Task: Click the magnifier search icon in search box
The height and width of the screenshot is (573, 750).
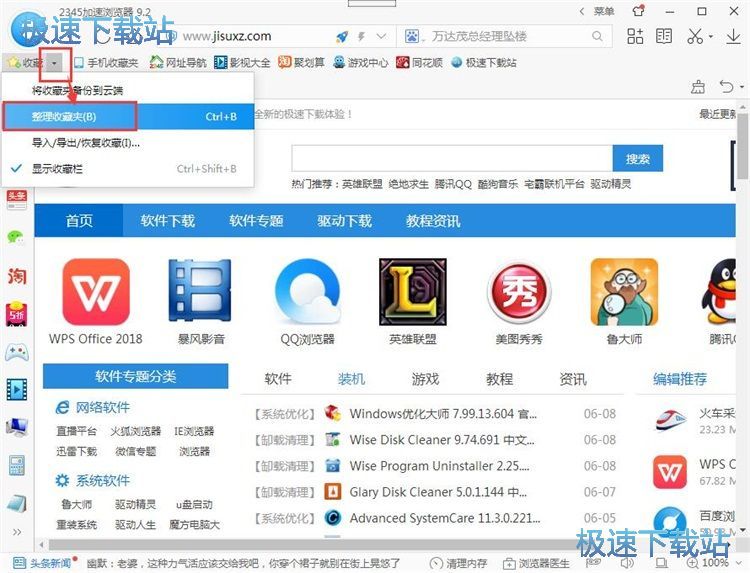Action: click(597, 36)
